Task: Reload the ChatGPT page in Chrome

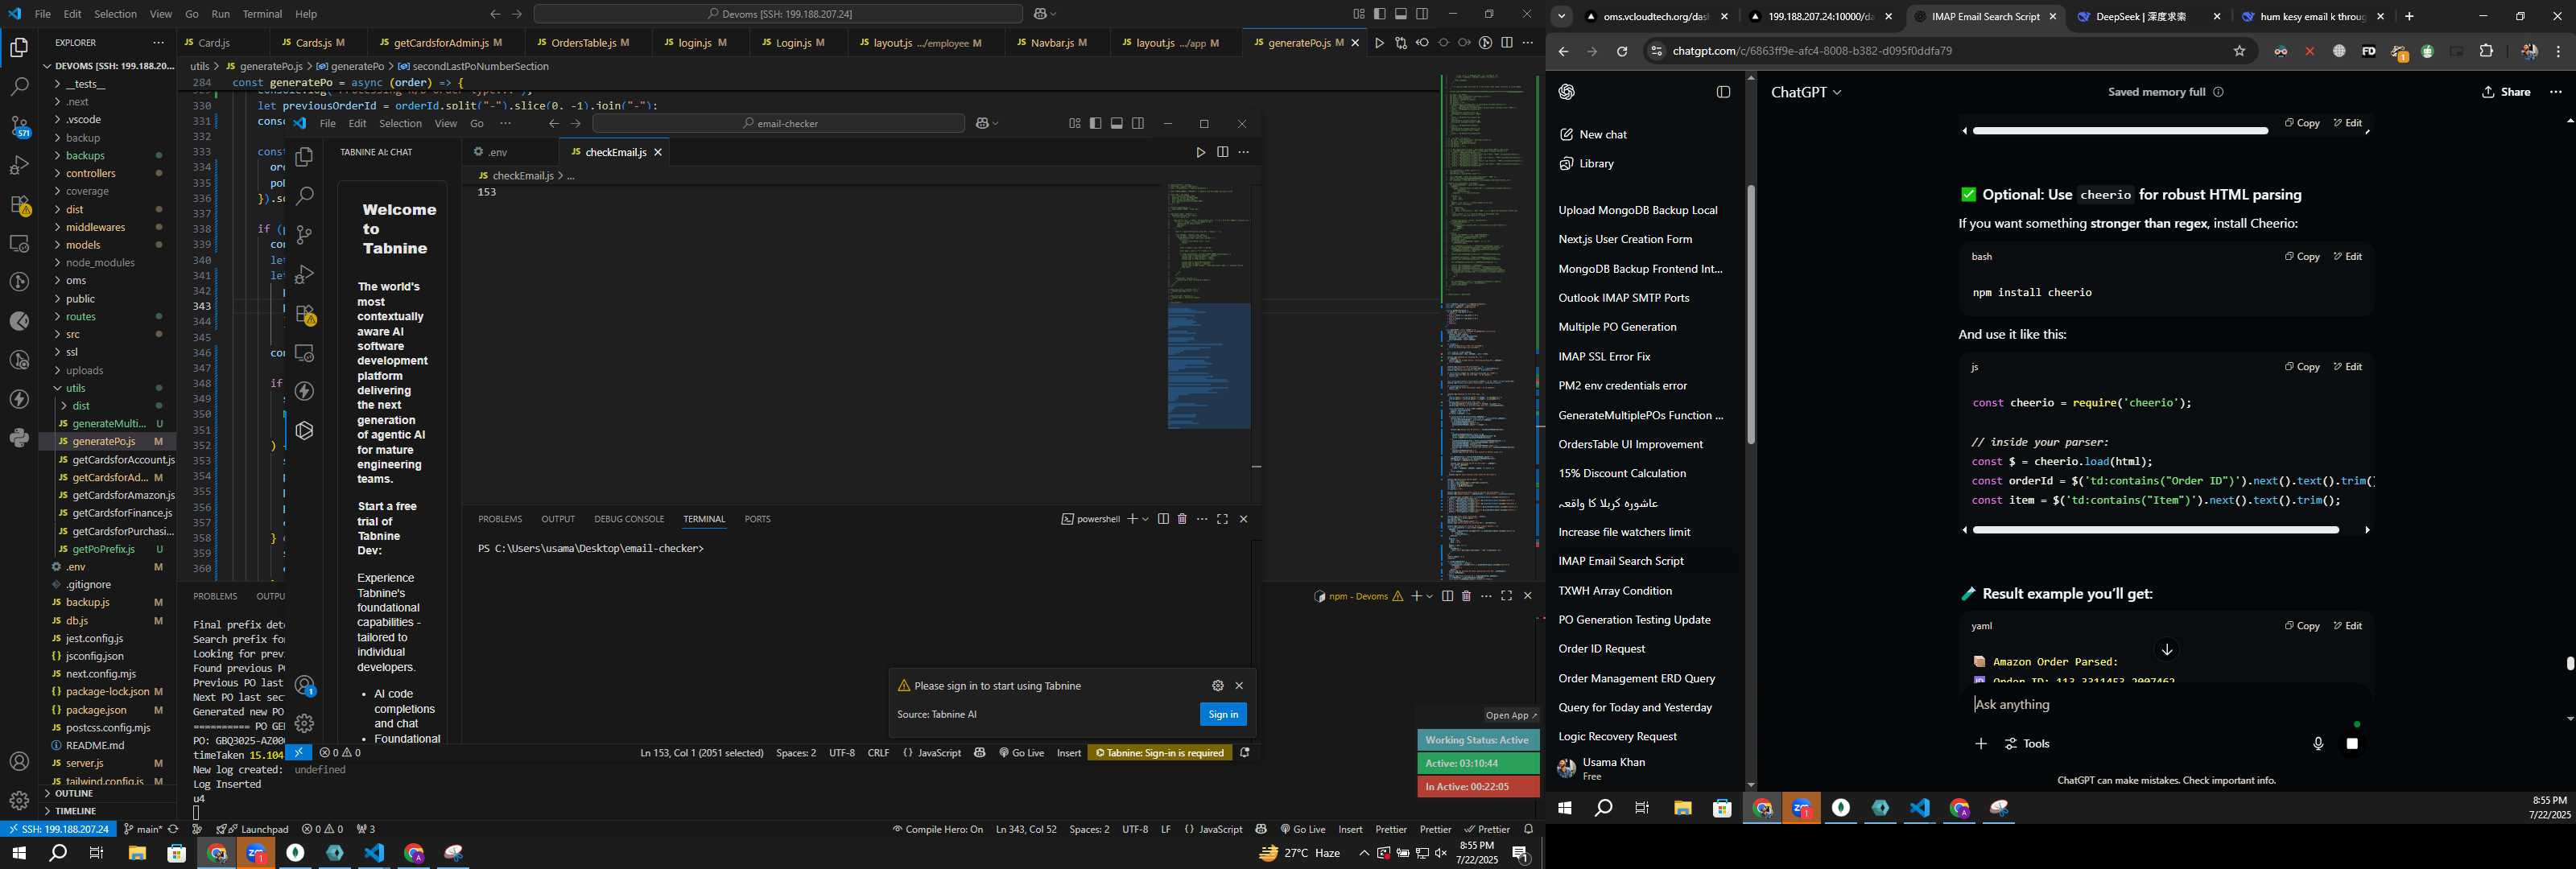Action: click(1622, 51)
